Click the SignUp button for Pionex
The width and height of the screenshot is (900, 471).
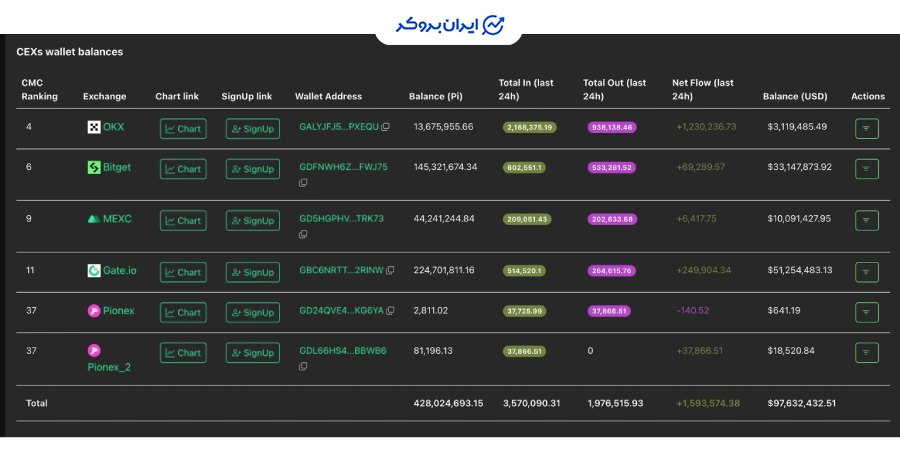click(253, 312)
